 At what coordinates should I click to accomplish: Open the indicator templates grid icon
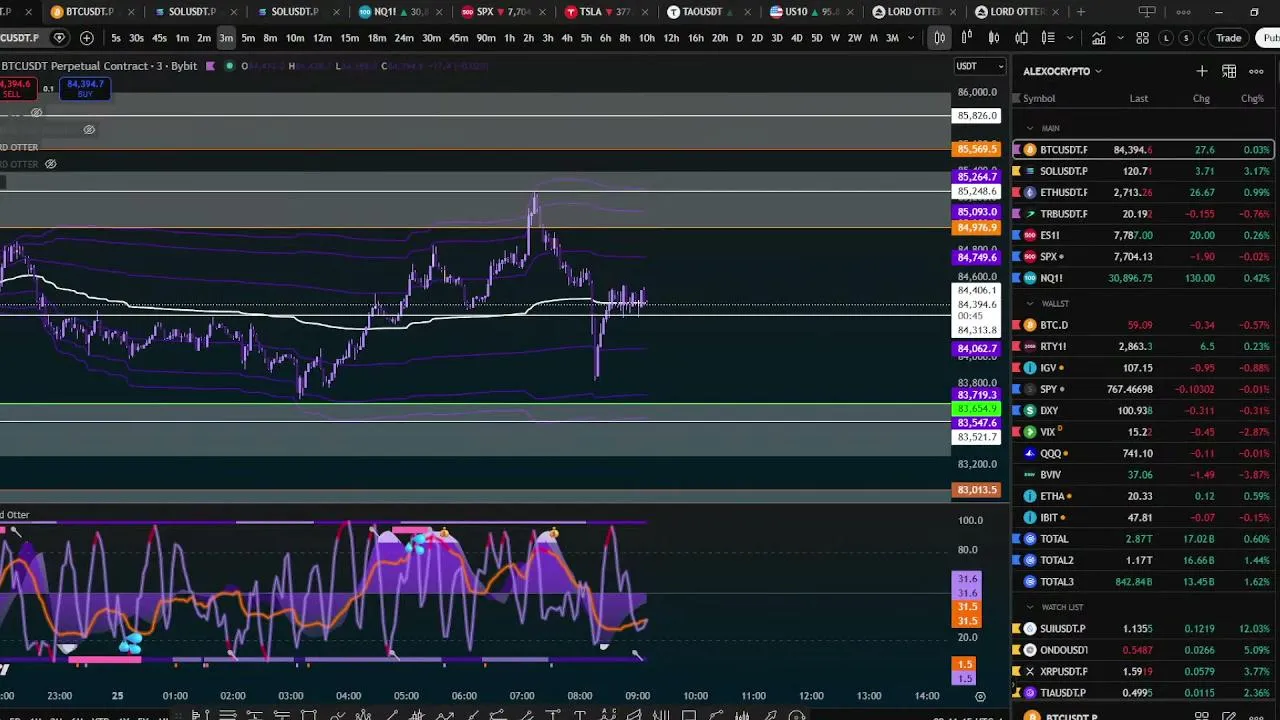[x=1142, y=38]
